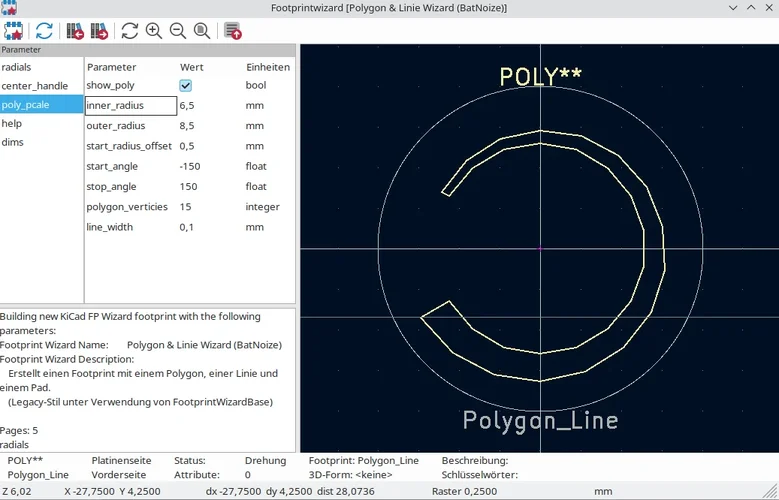Select the dims page in list

click(13, 143)
